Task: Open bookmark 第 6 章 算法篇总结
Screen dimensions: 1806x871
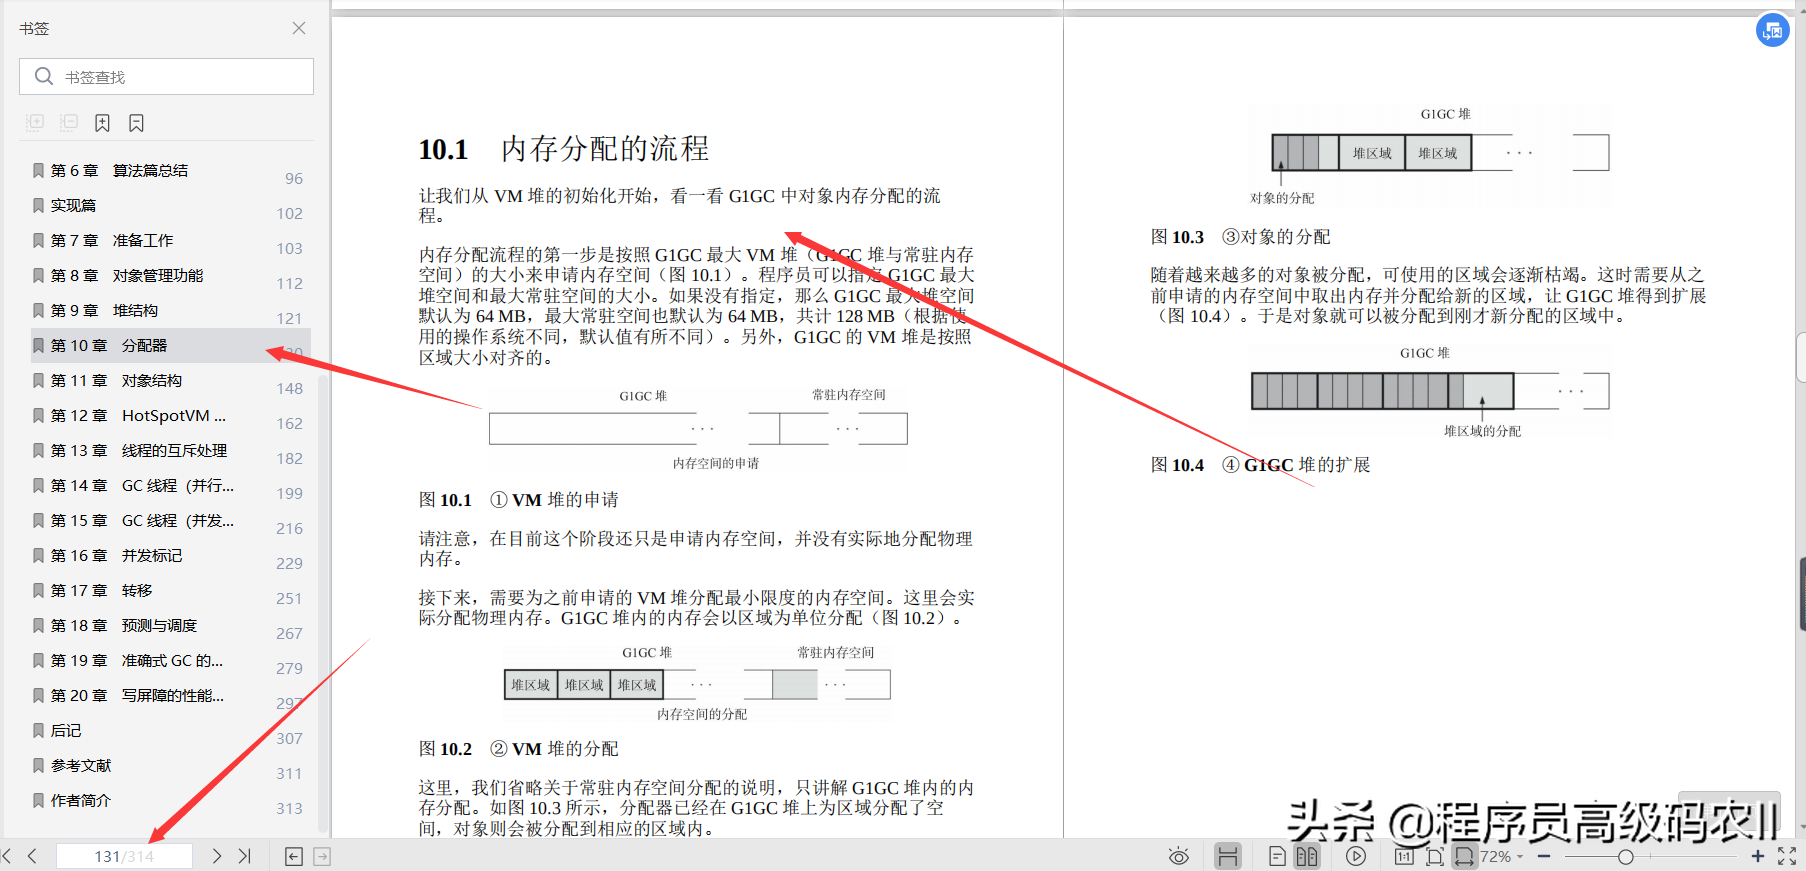Action: pos(120,171)
